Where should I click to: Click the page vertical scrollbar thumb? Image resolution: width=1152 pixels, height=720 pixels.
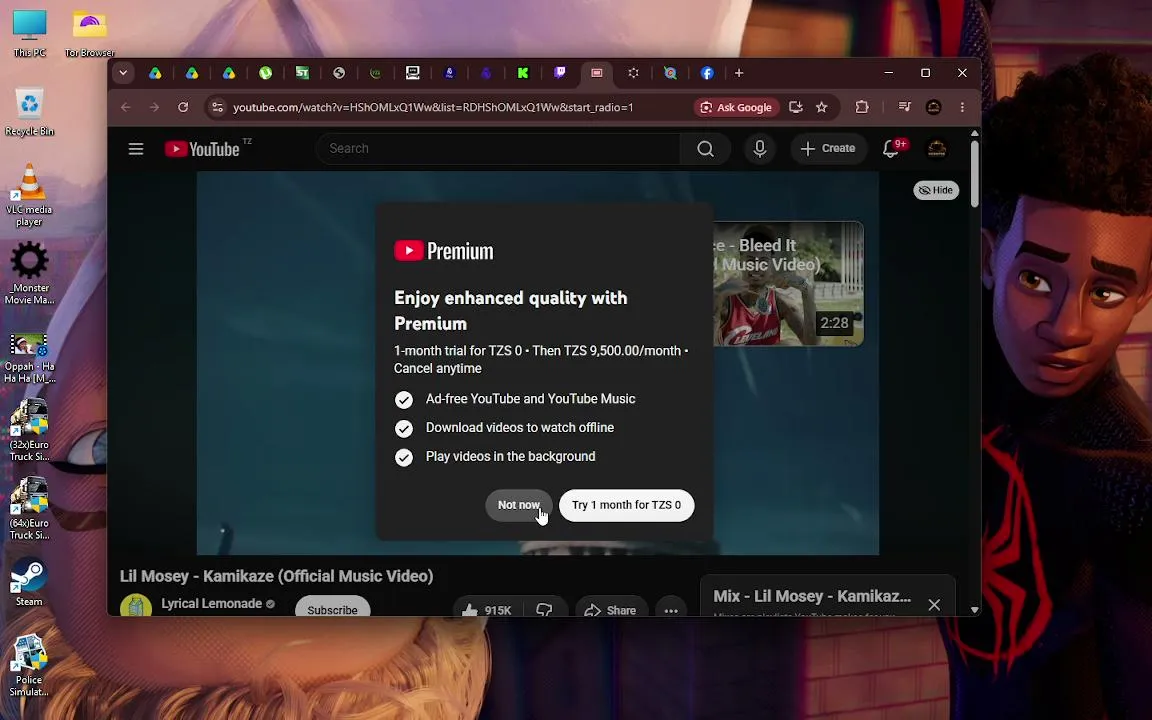click(x=975, y=173)
